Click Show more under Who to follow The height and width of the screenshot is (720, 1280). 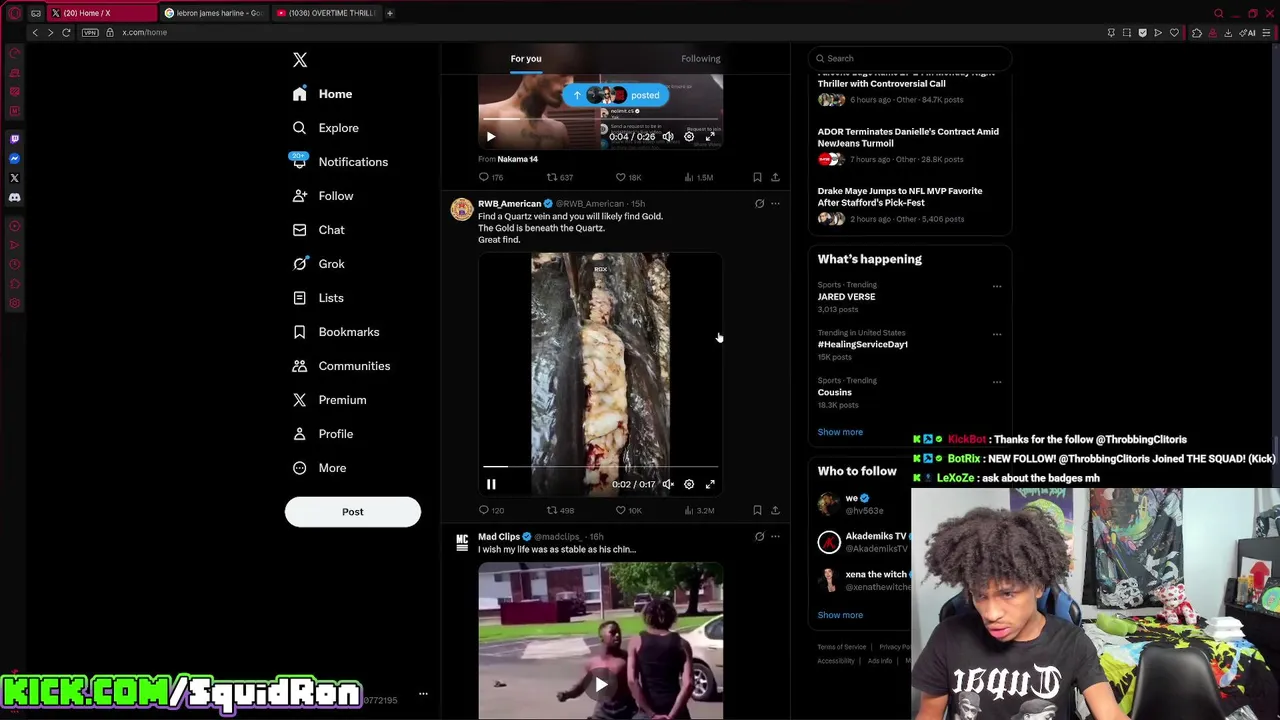coord(840,615)
